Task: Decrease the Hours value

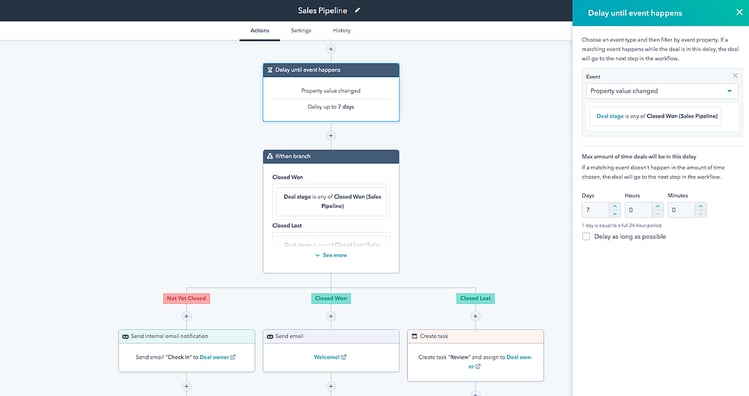Action: click(658, 214)
